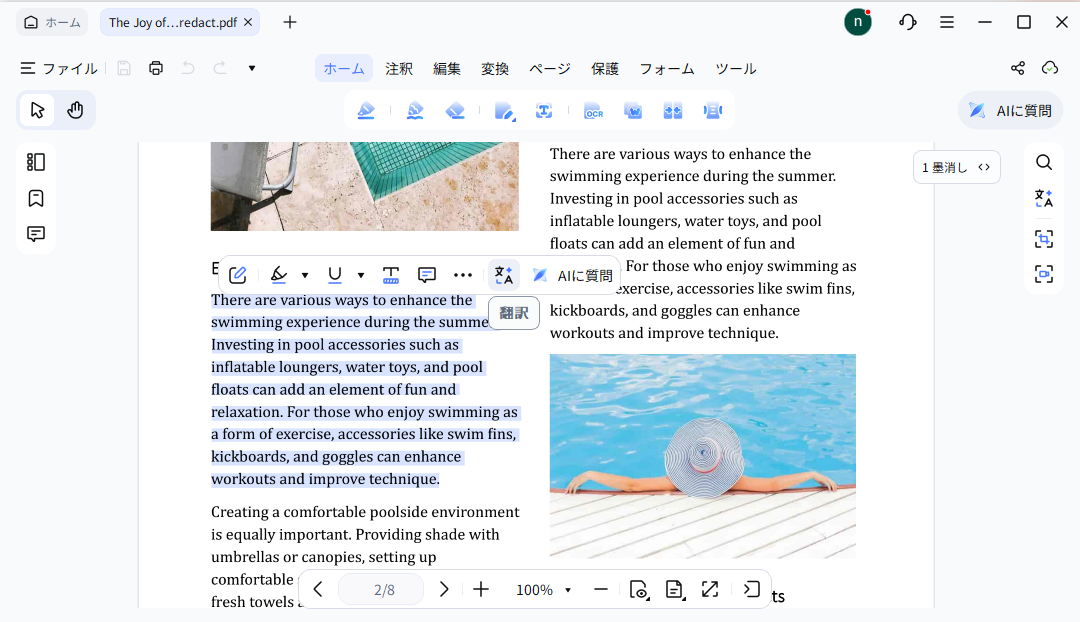
Task: Click the page number input field
Action: point(381,589)
